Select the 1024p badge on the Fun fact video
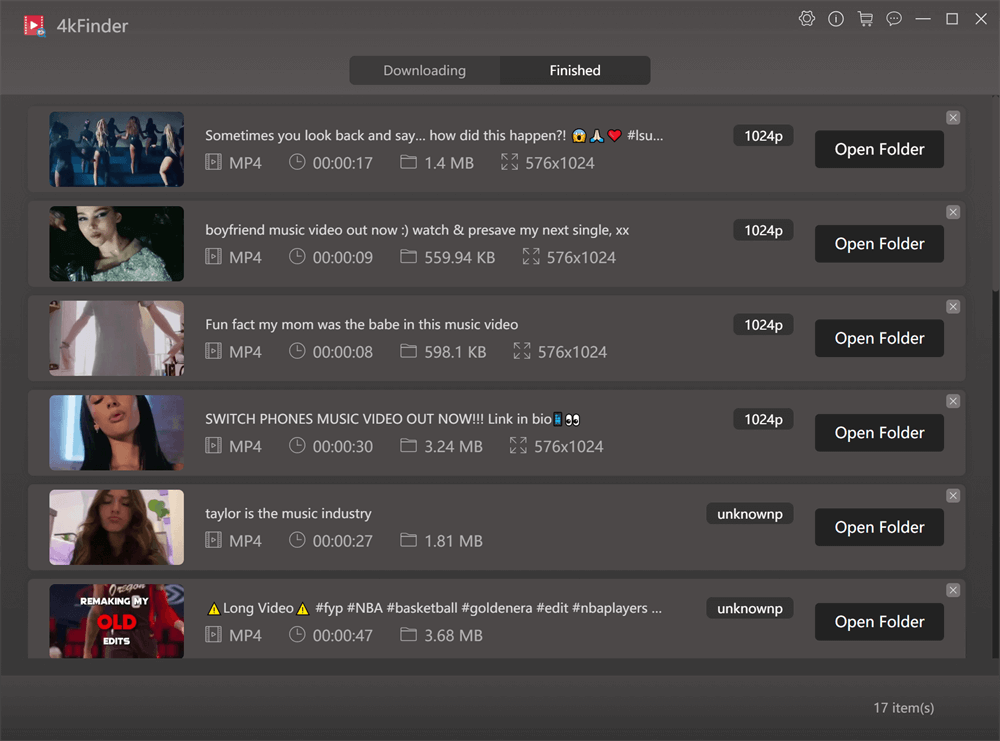 pyautogui.click(x=763, y=324)
